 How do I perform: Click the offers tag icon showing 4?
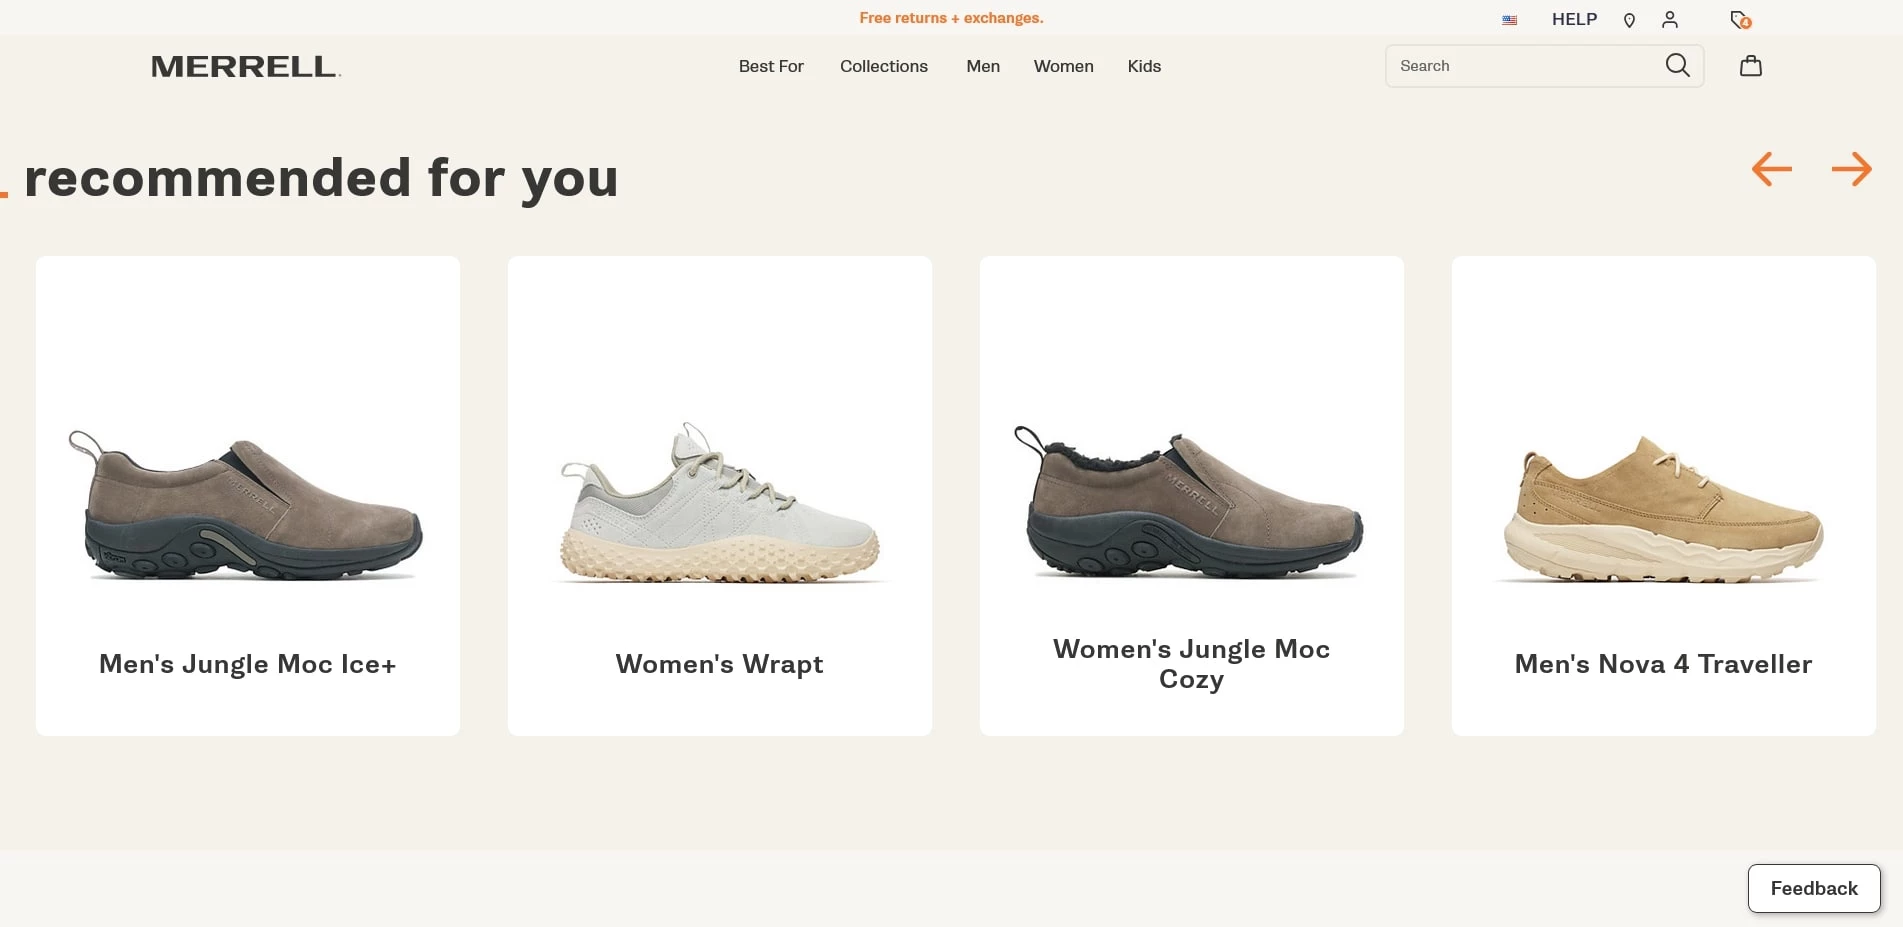tap(1740, 19)
